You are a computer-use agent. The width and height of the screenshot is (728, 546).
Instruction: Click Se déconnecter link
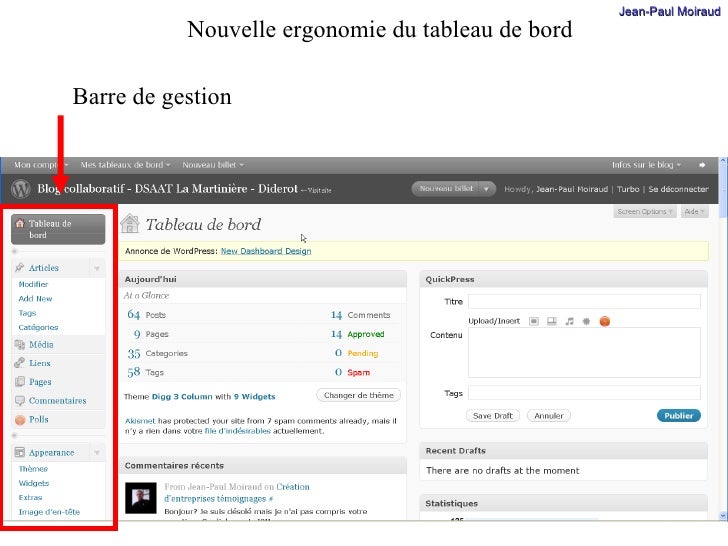(x=678, y=189)
